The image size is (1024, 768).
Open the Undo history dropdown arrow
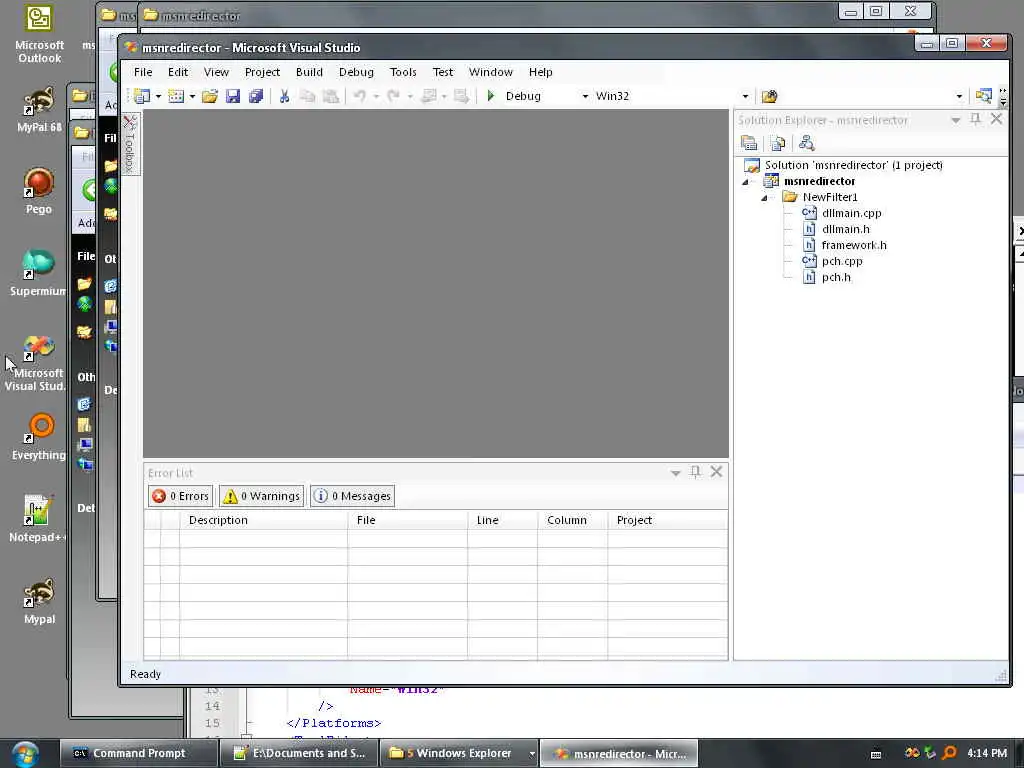click(376, 96)
